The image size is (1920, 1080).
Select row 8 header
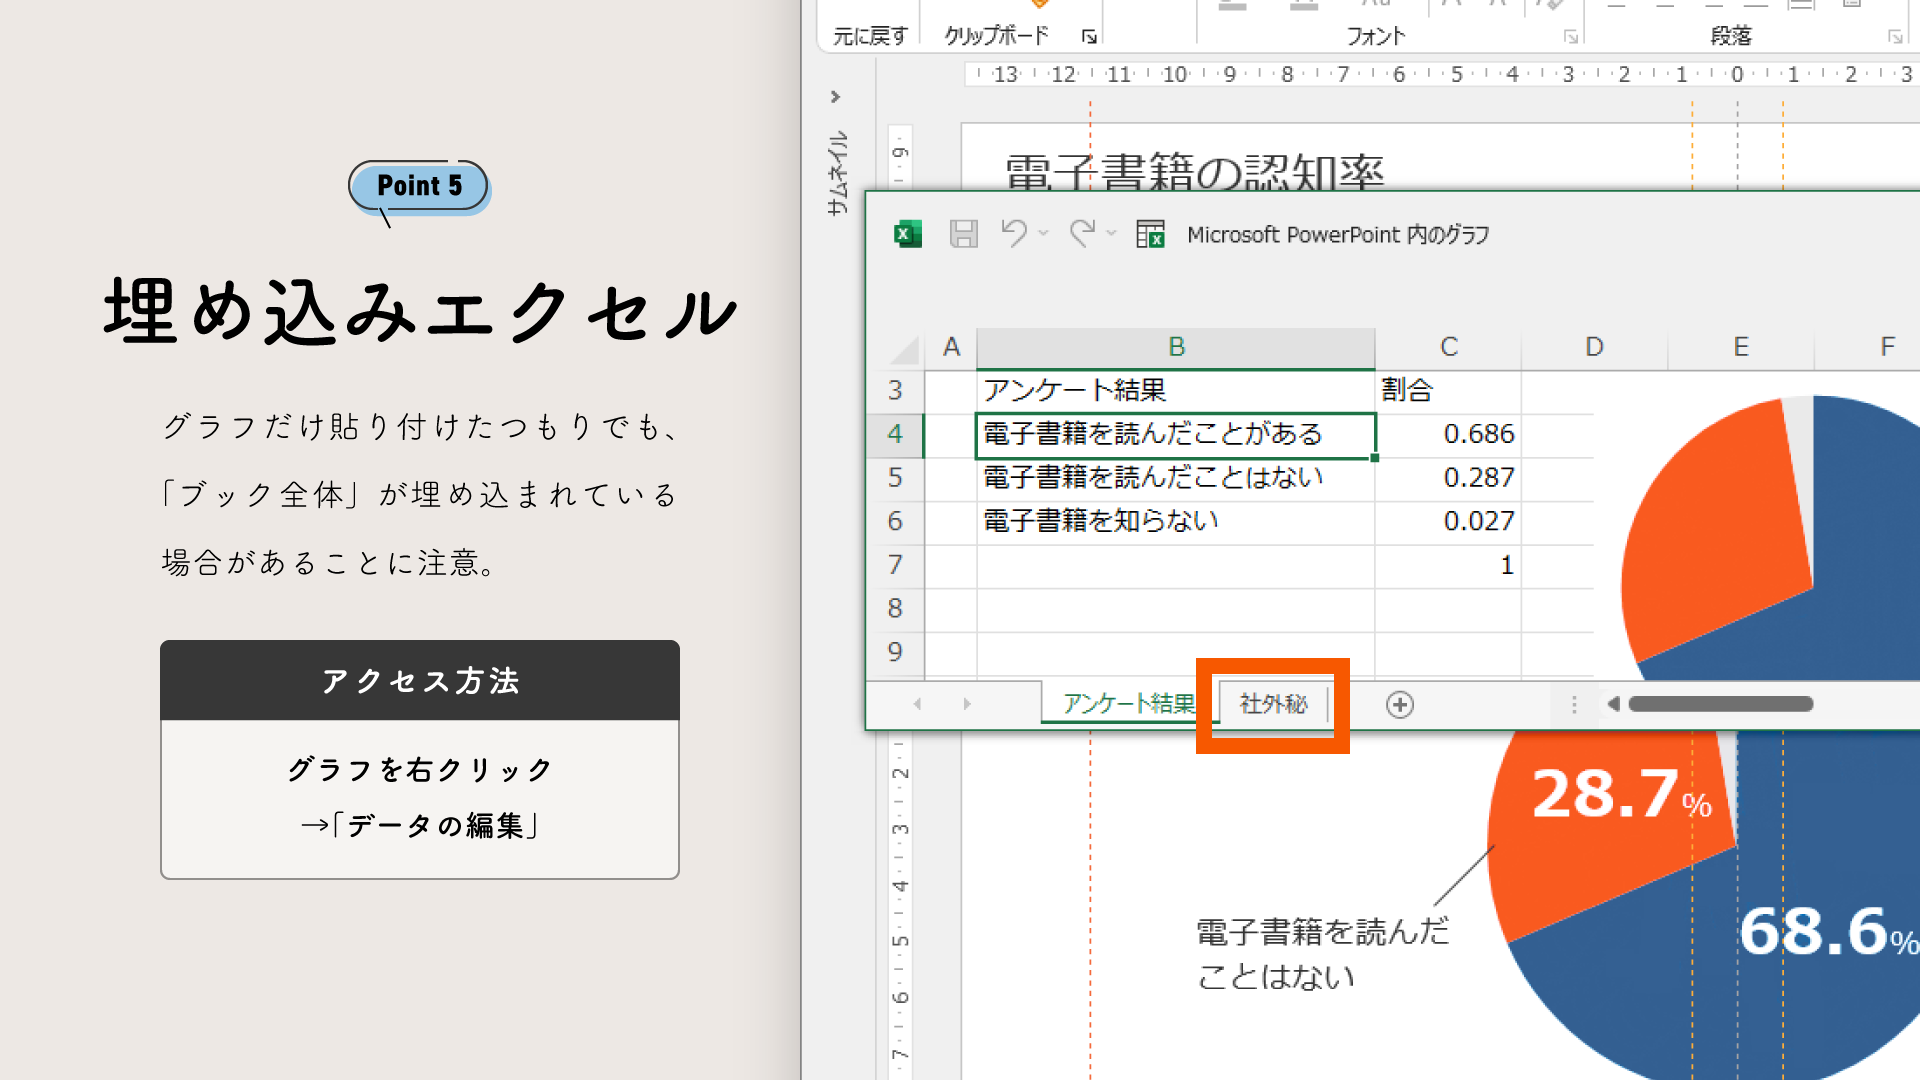(x=895, y=608)
